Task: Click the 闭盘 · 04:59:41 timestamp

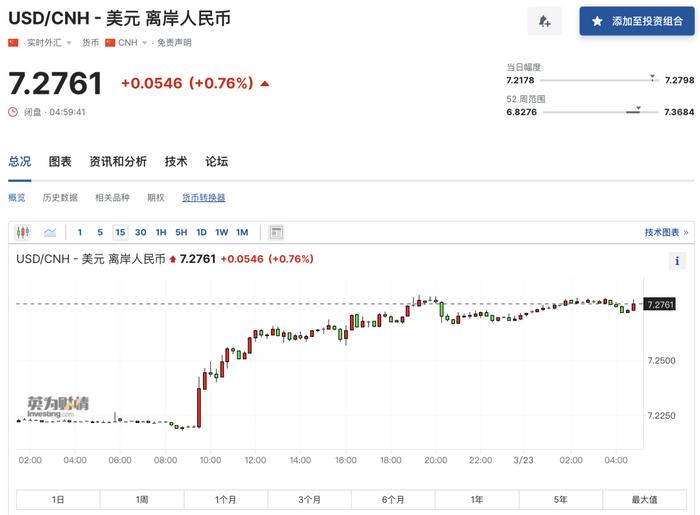Action: point(54,112)
